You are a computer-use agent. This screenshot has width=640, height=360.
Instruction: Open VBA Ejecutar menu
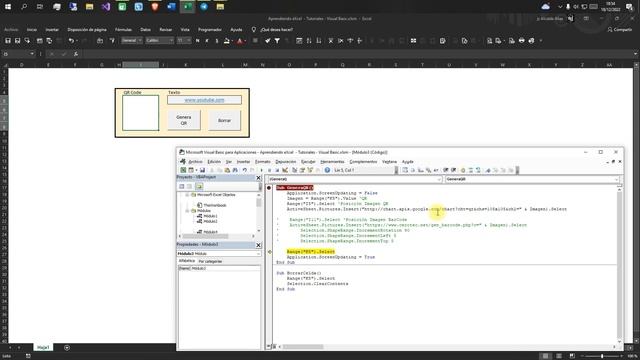click(308, 162)
